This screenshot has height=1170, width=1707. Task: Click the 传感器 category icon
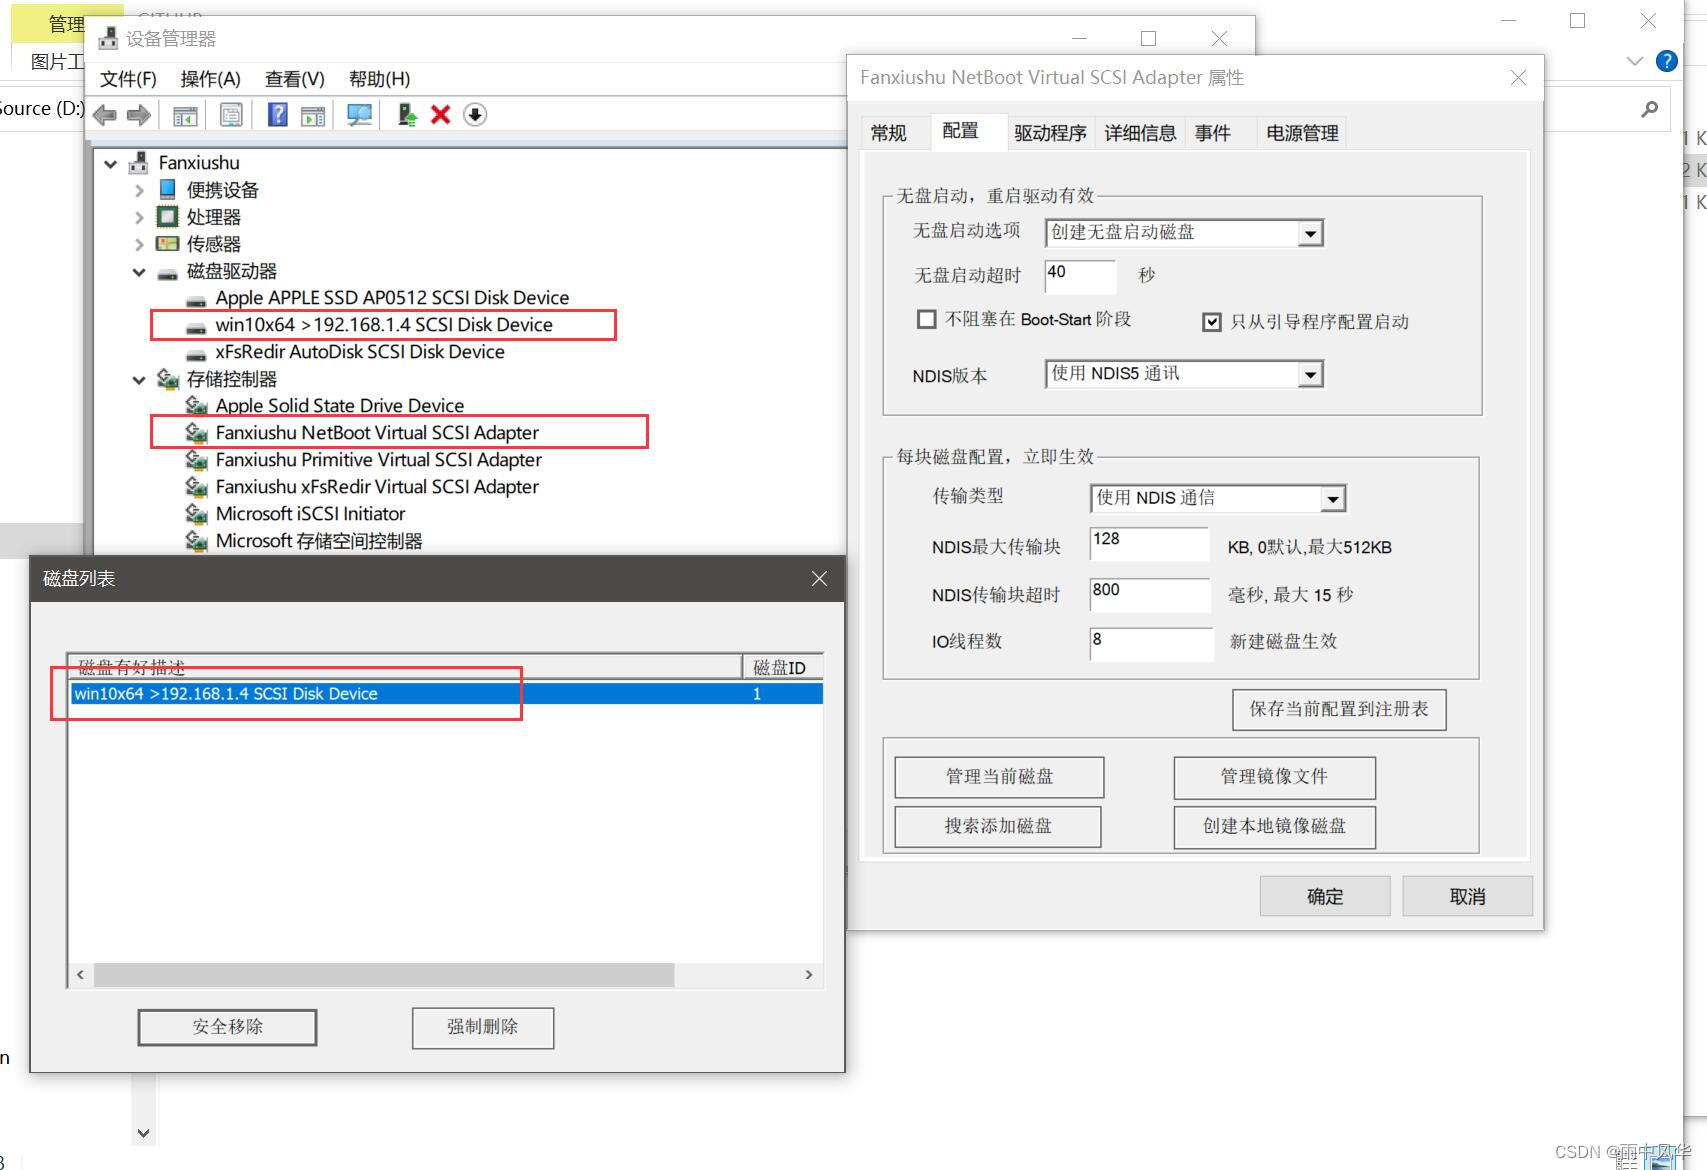167,243
